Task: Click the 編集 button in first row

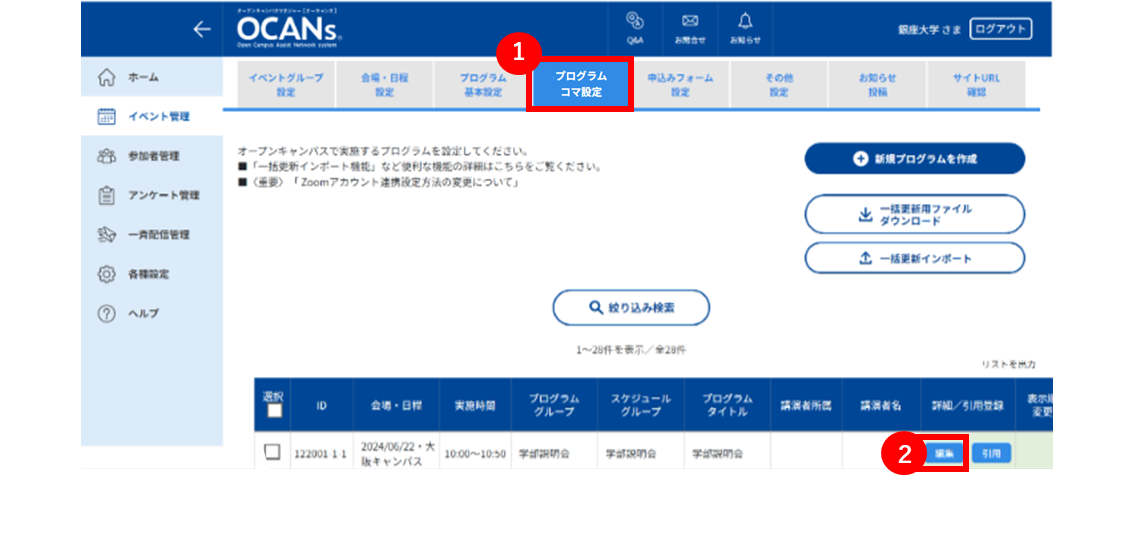Action: pos(944,453)
